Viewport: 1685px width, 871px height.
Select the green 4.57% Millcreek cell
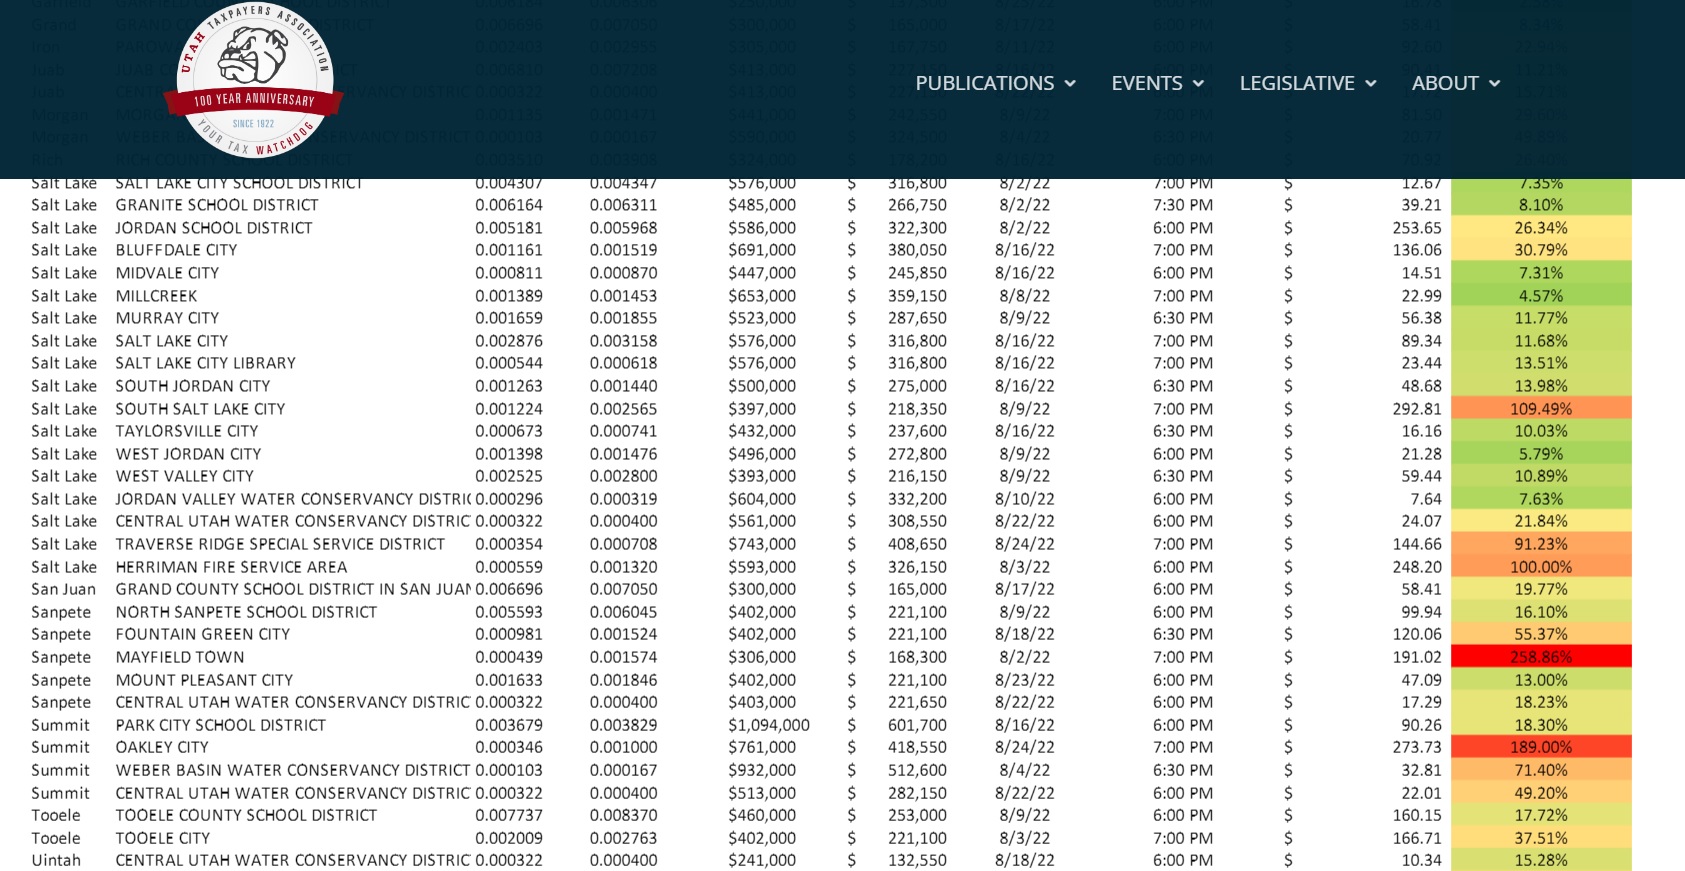tap(1540, 296)
